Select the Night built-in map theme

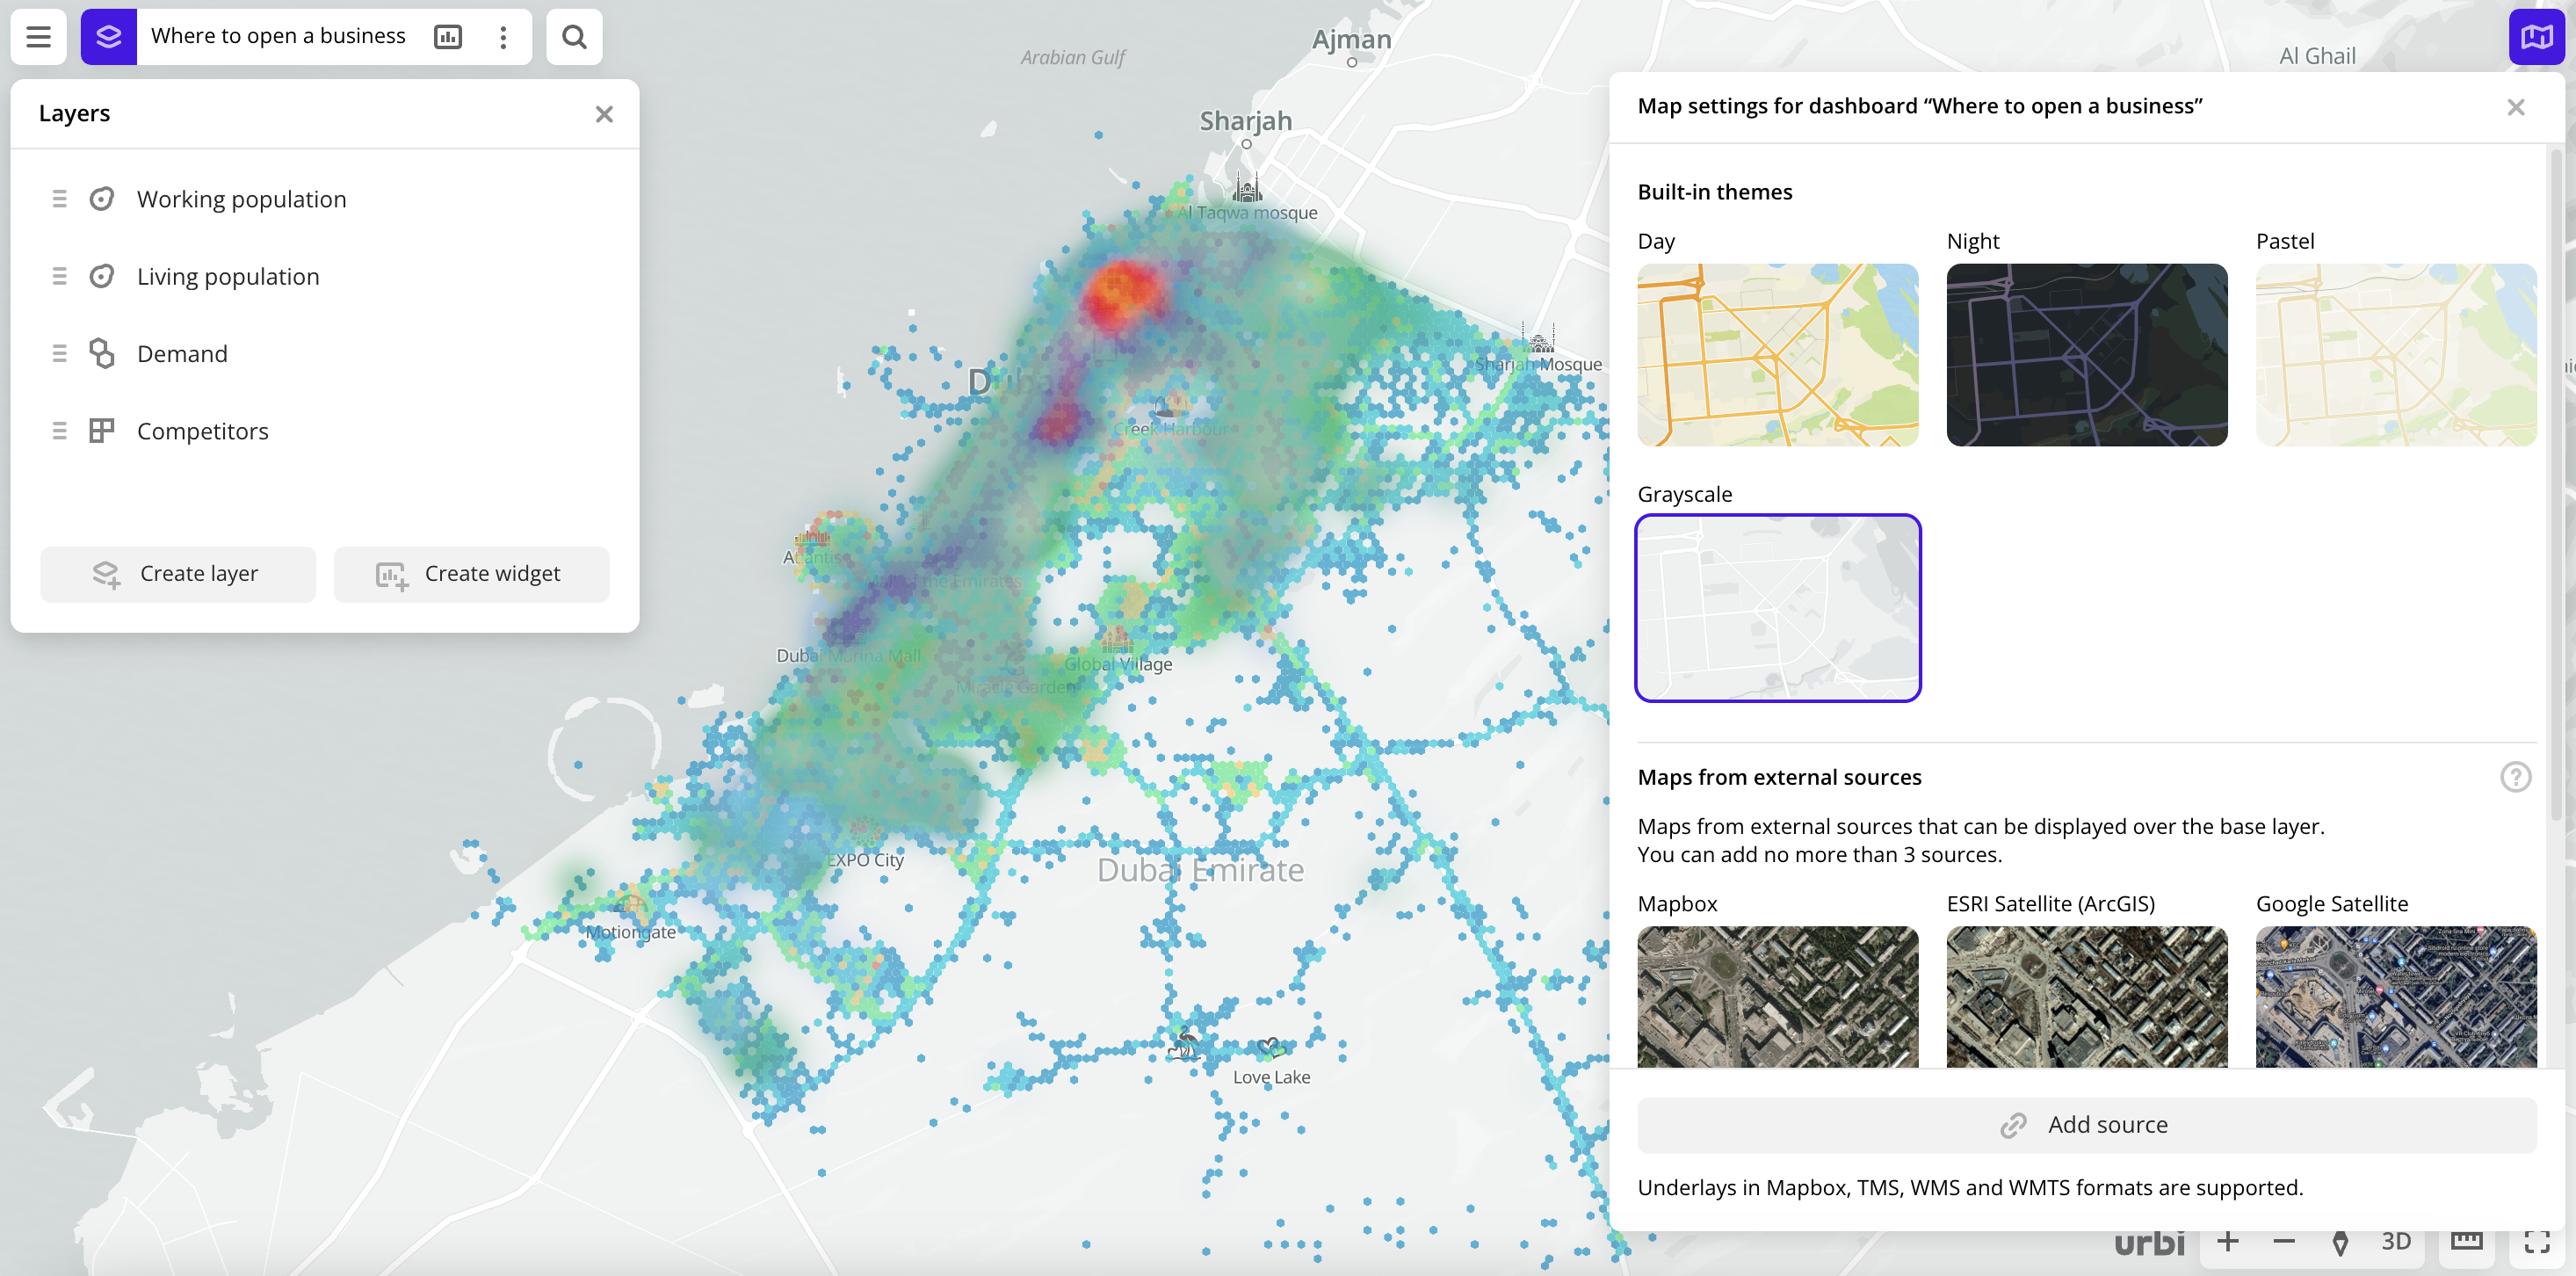click(x=2087, y=355)
